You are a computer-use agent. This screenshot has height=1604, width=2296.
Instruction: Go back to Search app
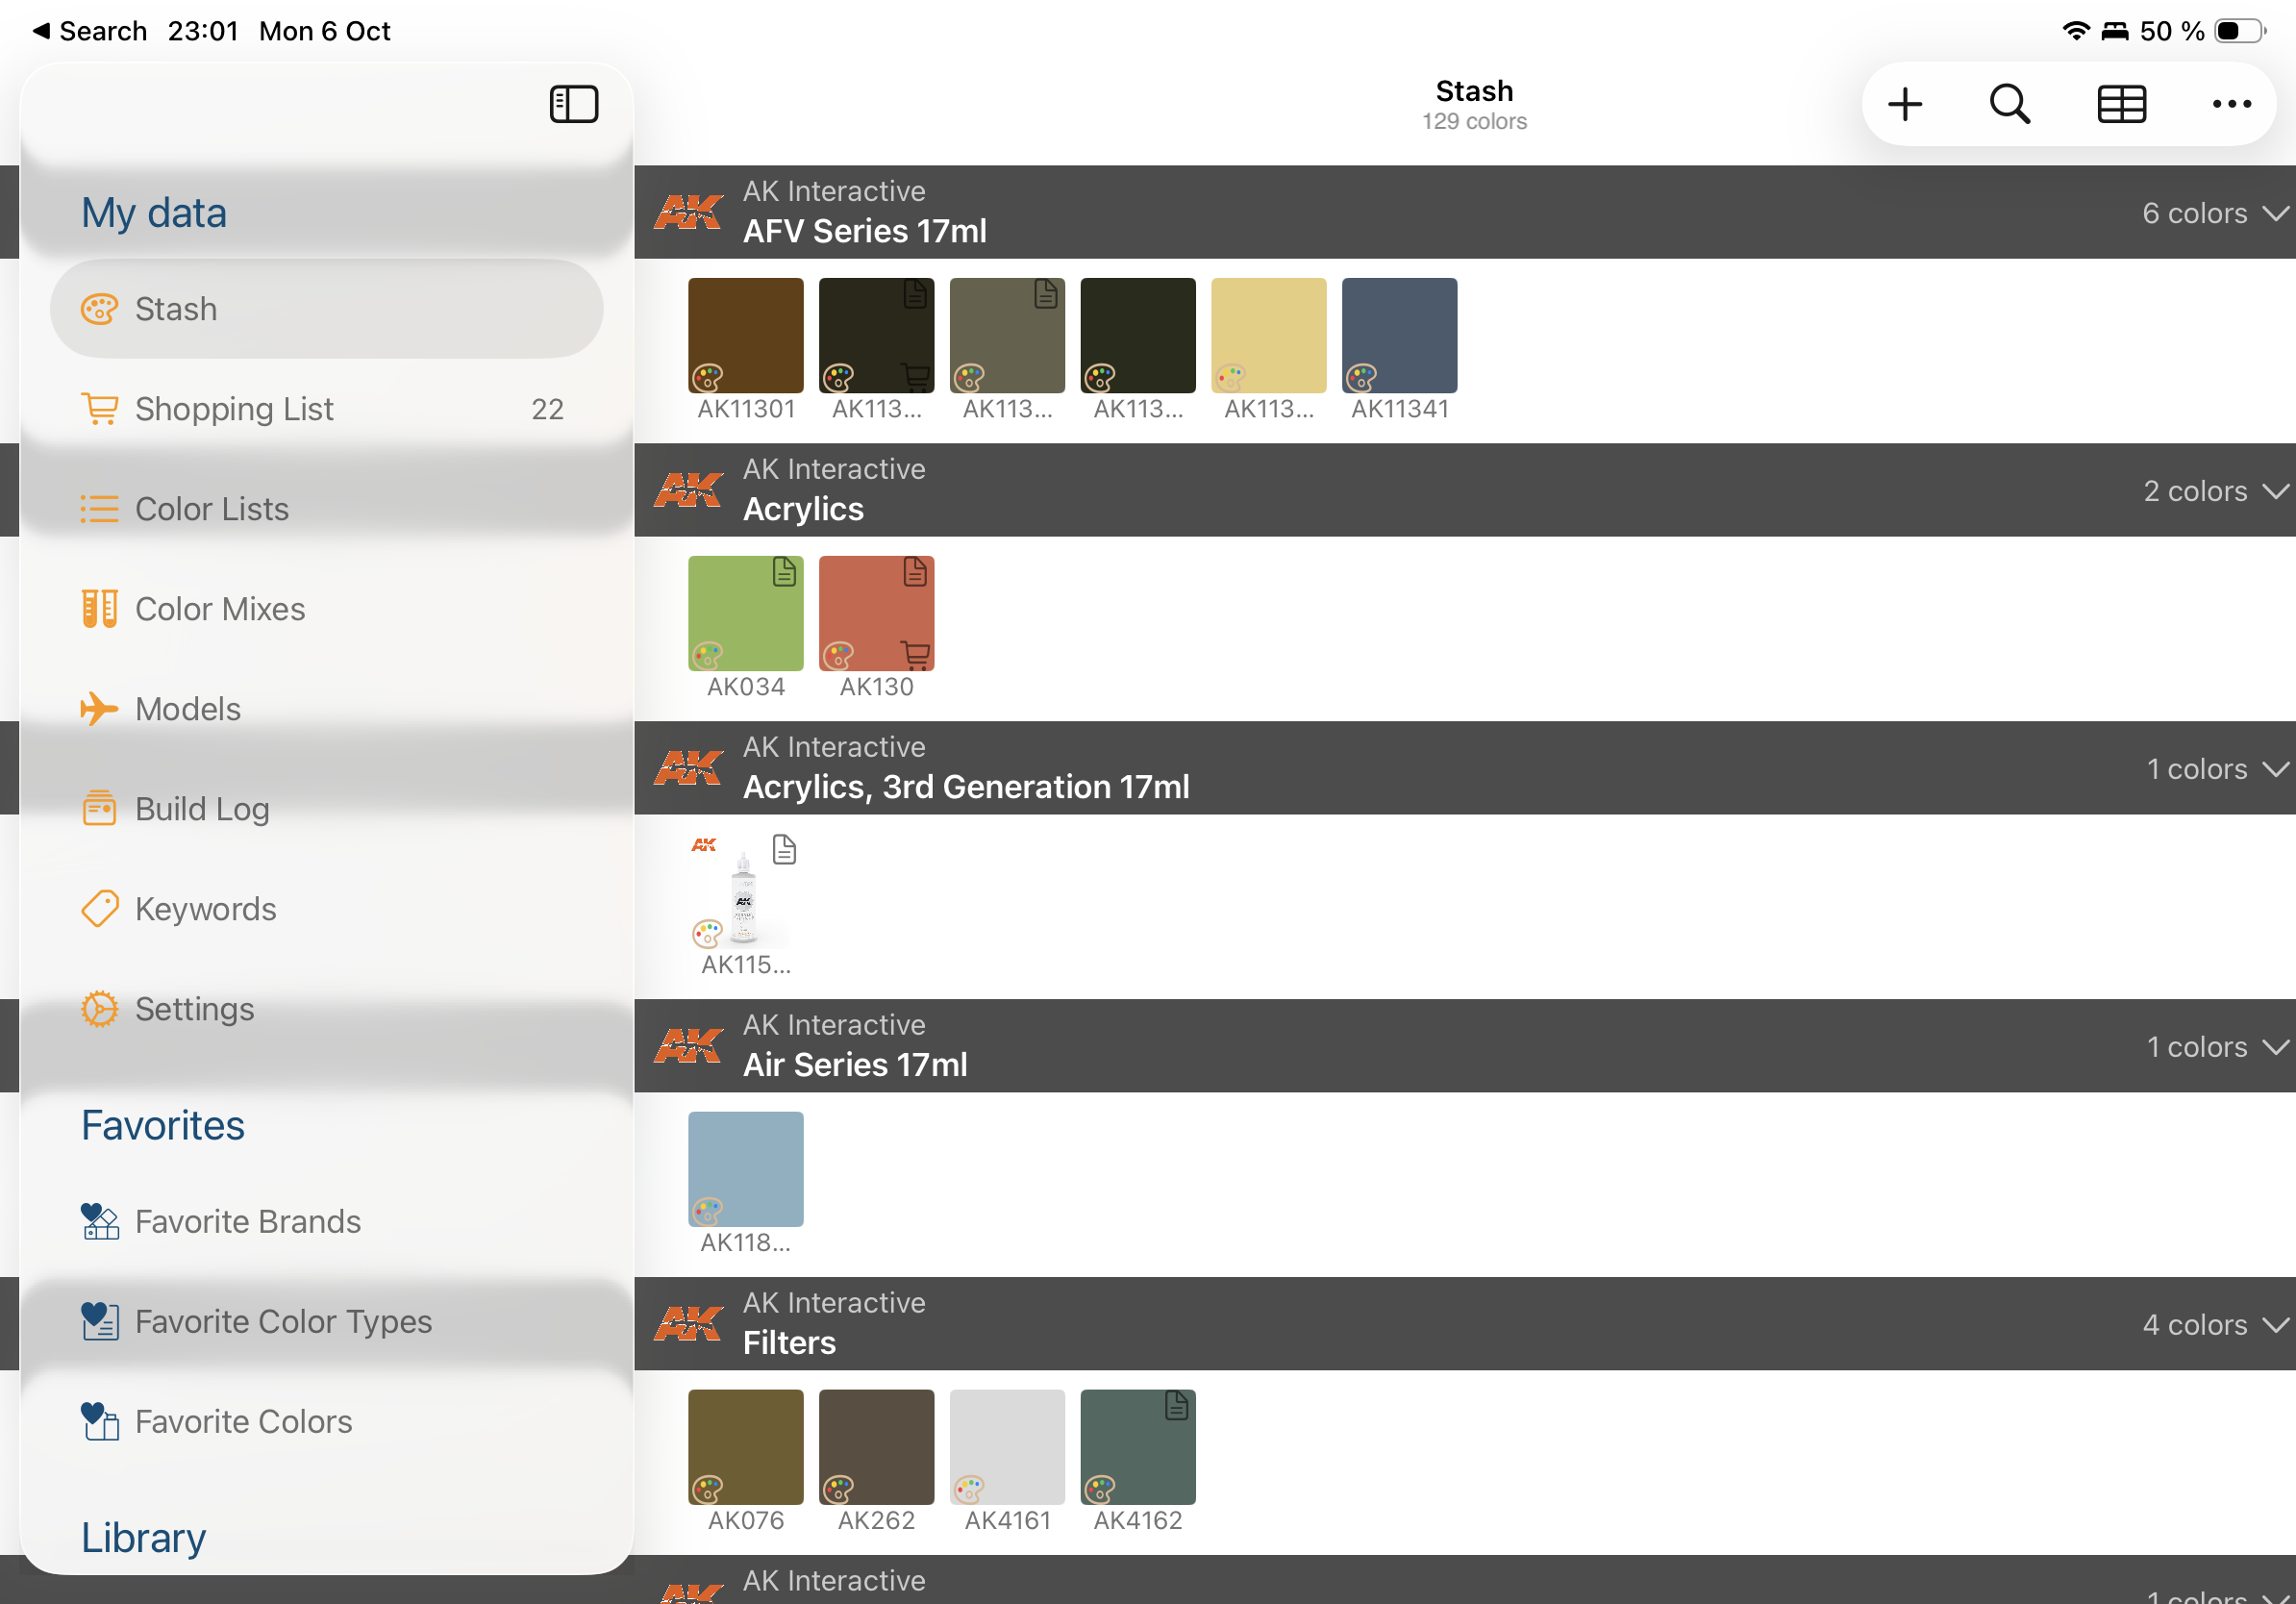coord(90,31)
